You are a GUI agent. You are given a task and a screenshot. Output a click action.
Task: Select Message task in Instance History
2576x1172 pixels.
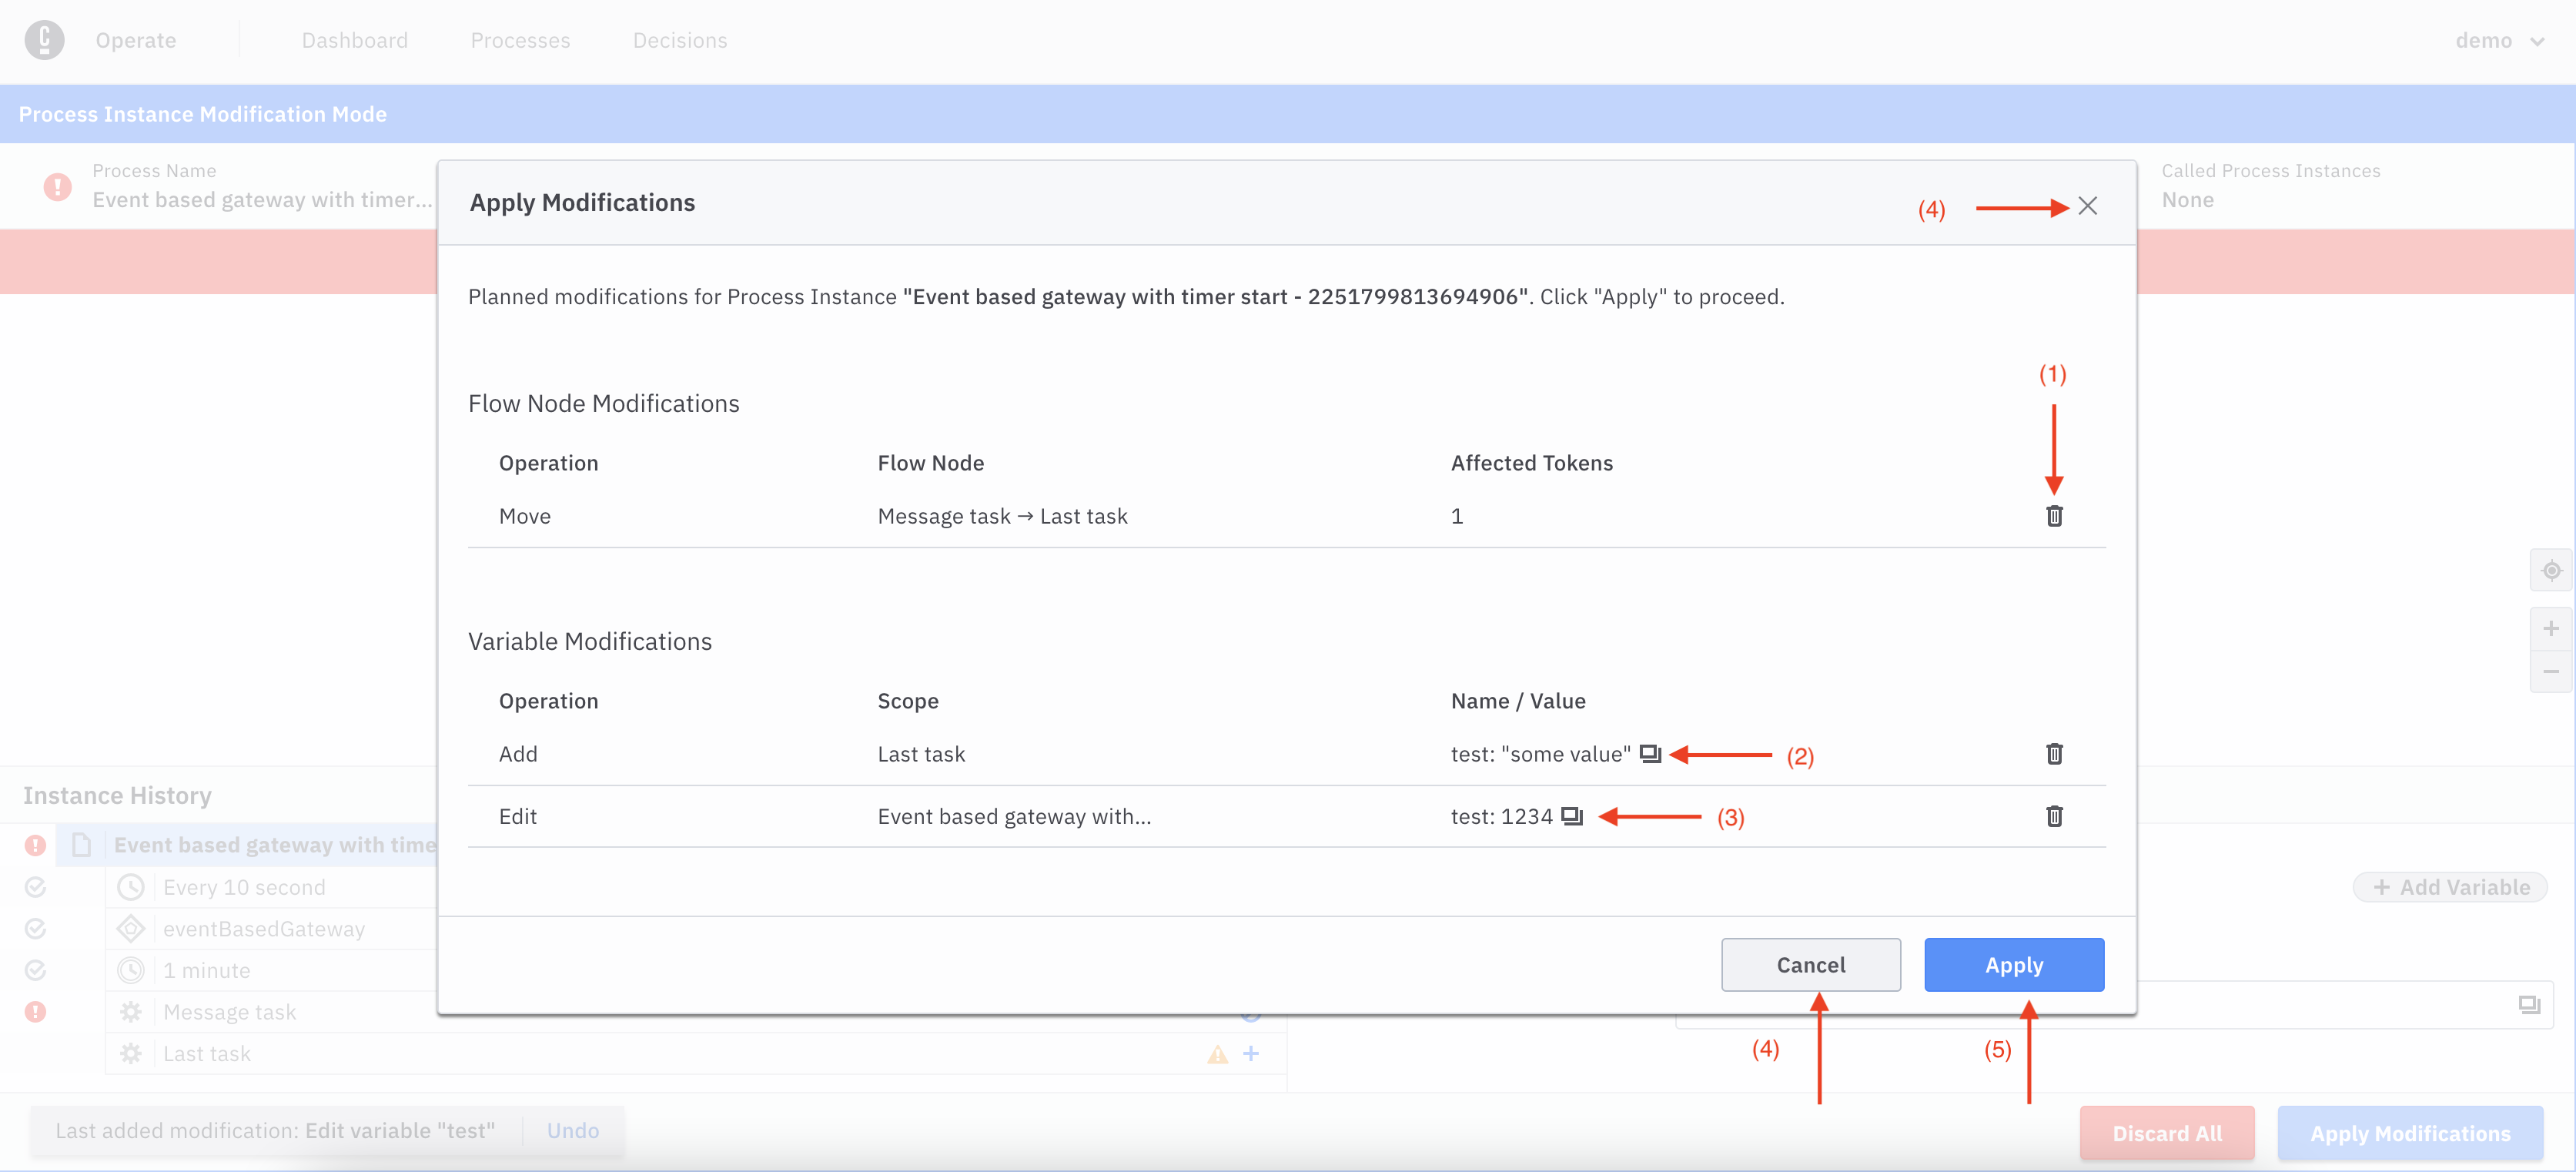coord(230,1012)
